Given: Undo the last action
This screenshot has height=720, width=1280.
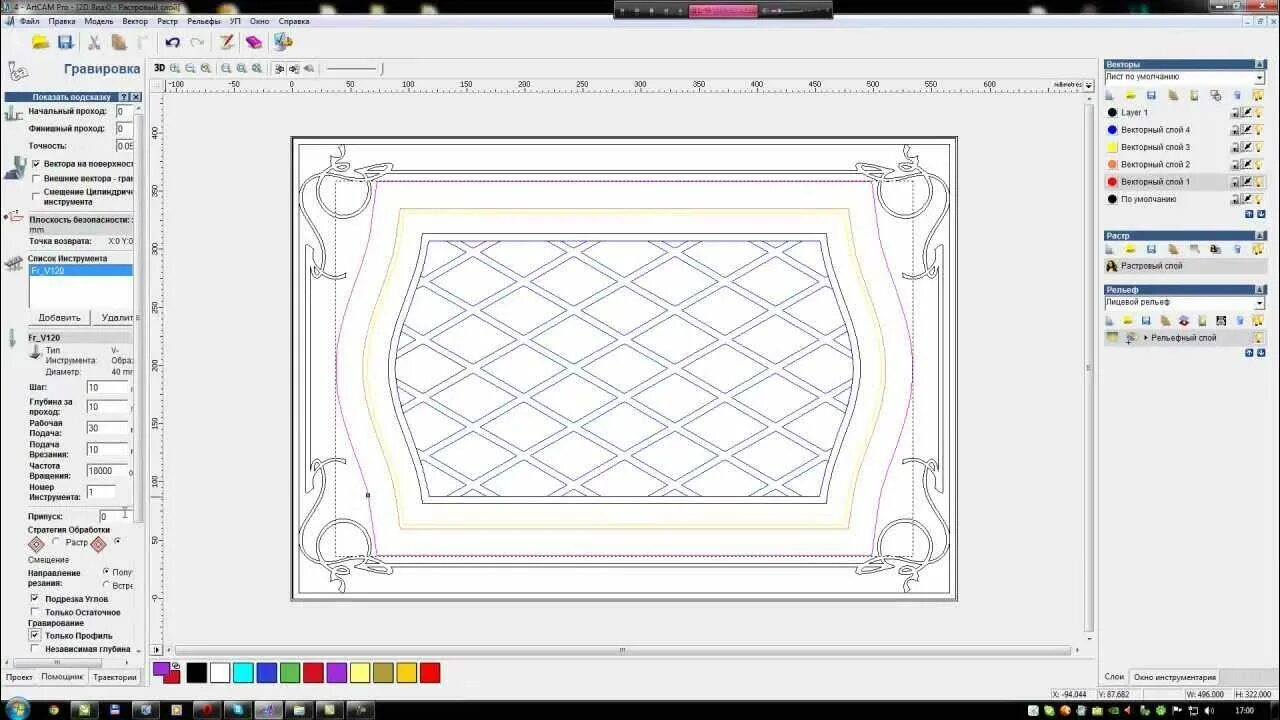Looking at the screenshot, I should point(172,42).
